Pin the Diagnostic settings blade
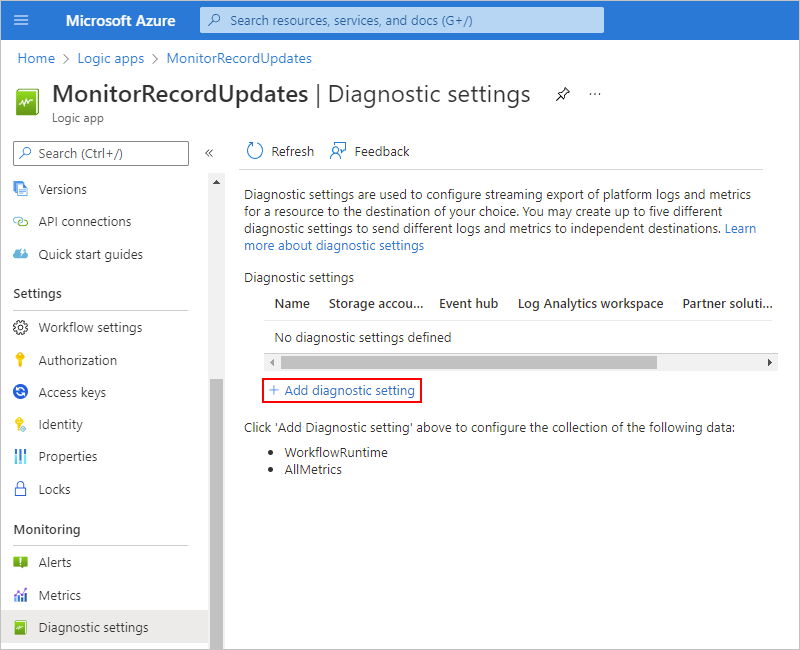Viewport: 800px width, 650px height. (x=562, y=94)
